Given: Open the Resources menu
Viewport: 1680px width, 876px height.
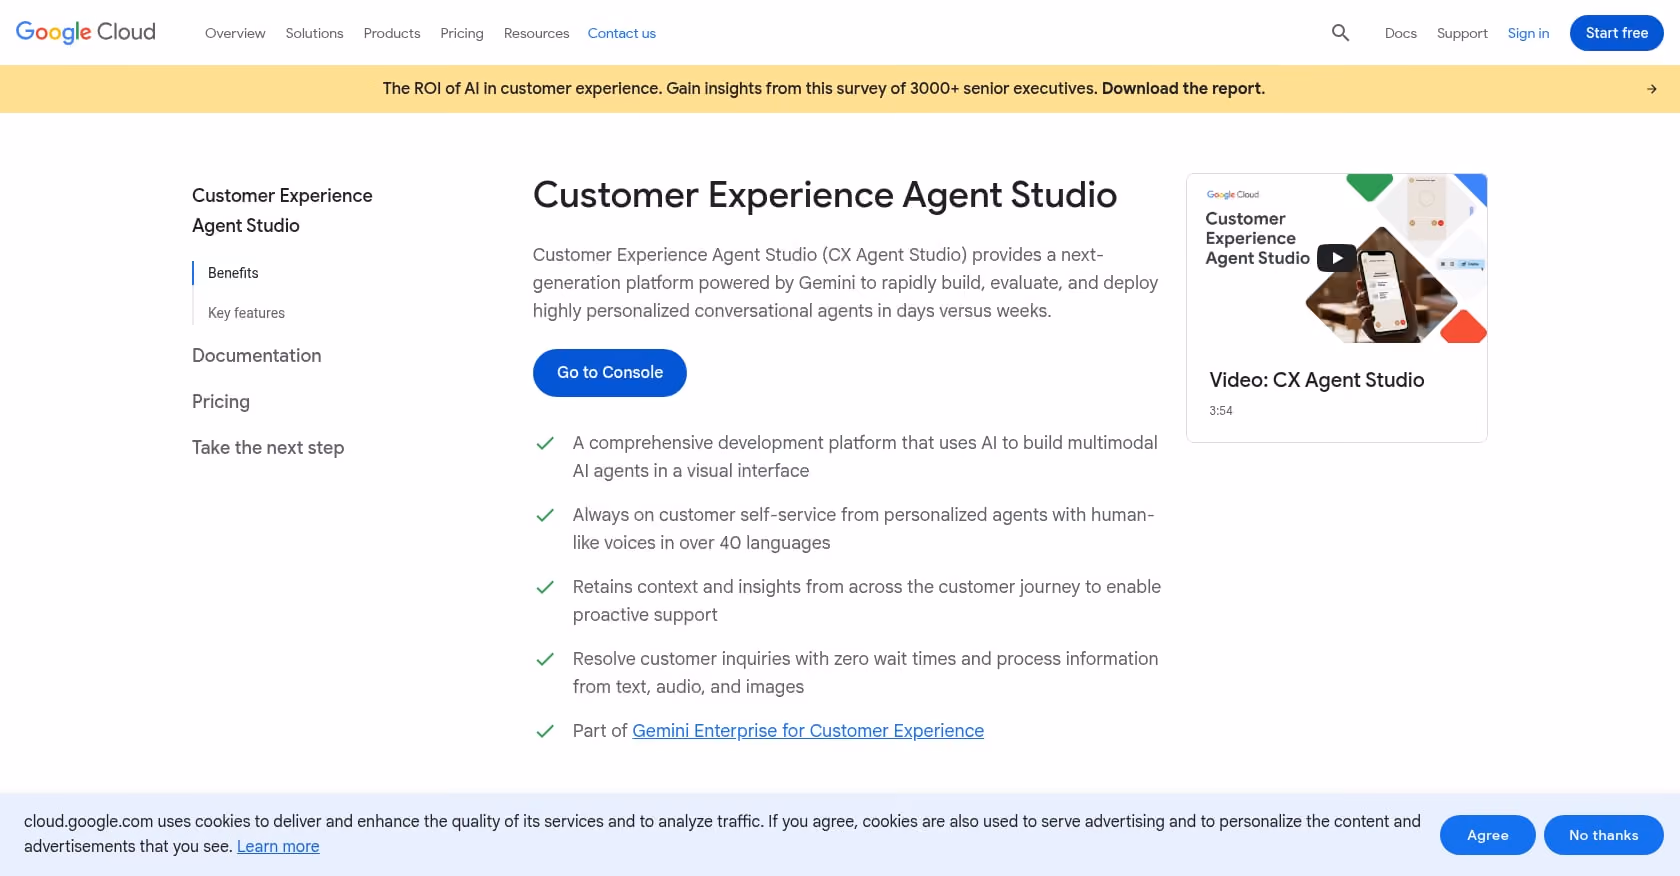Looking at the screenshot, I should pyautogui.click(x=536, y=33).
